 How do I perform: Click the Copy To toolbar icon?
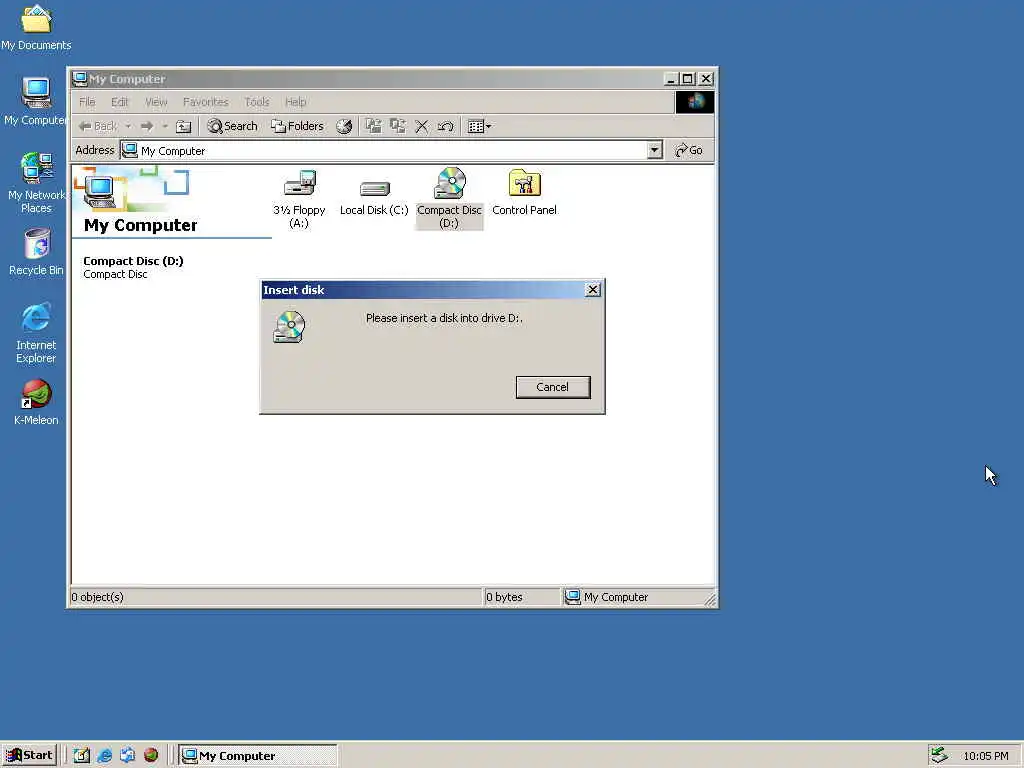pyautogui.click(x=398, y=126)
